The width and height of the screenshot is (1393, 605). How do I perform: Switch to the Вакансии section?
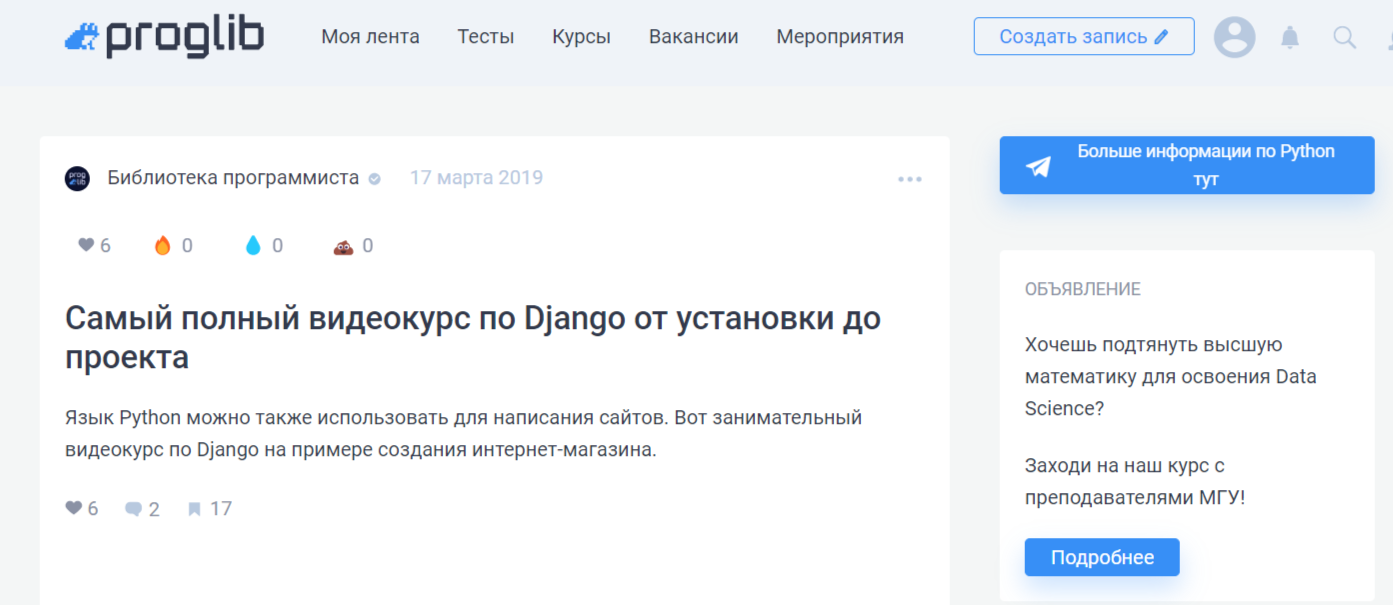(x=693, y=36)
